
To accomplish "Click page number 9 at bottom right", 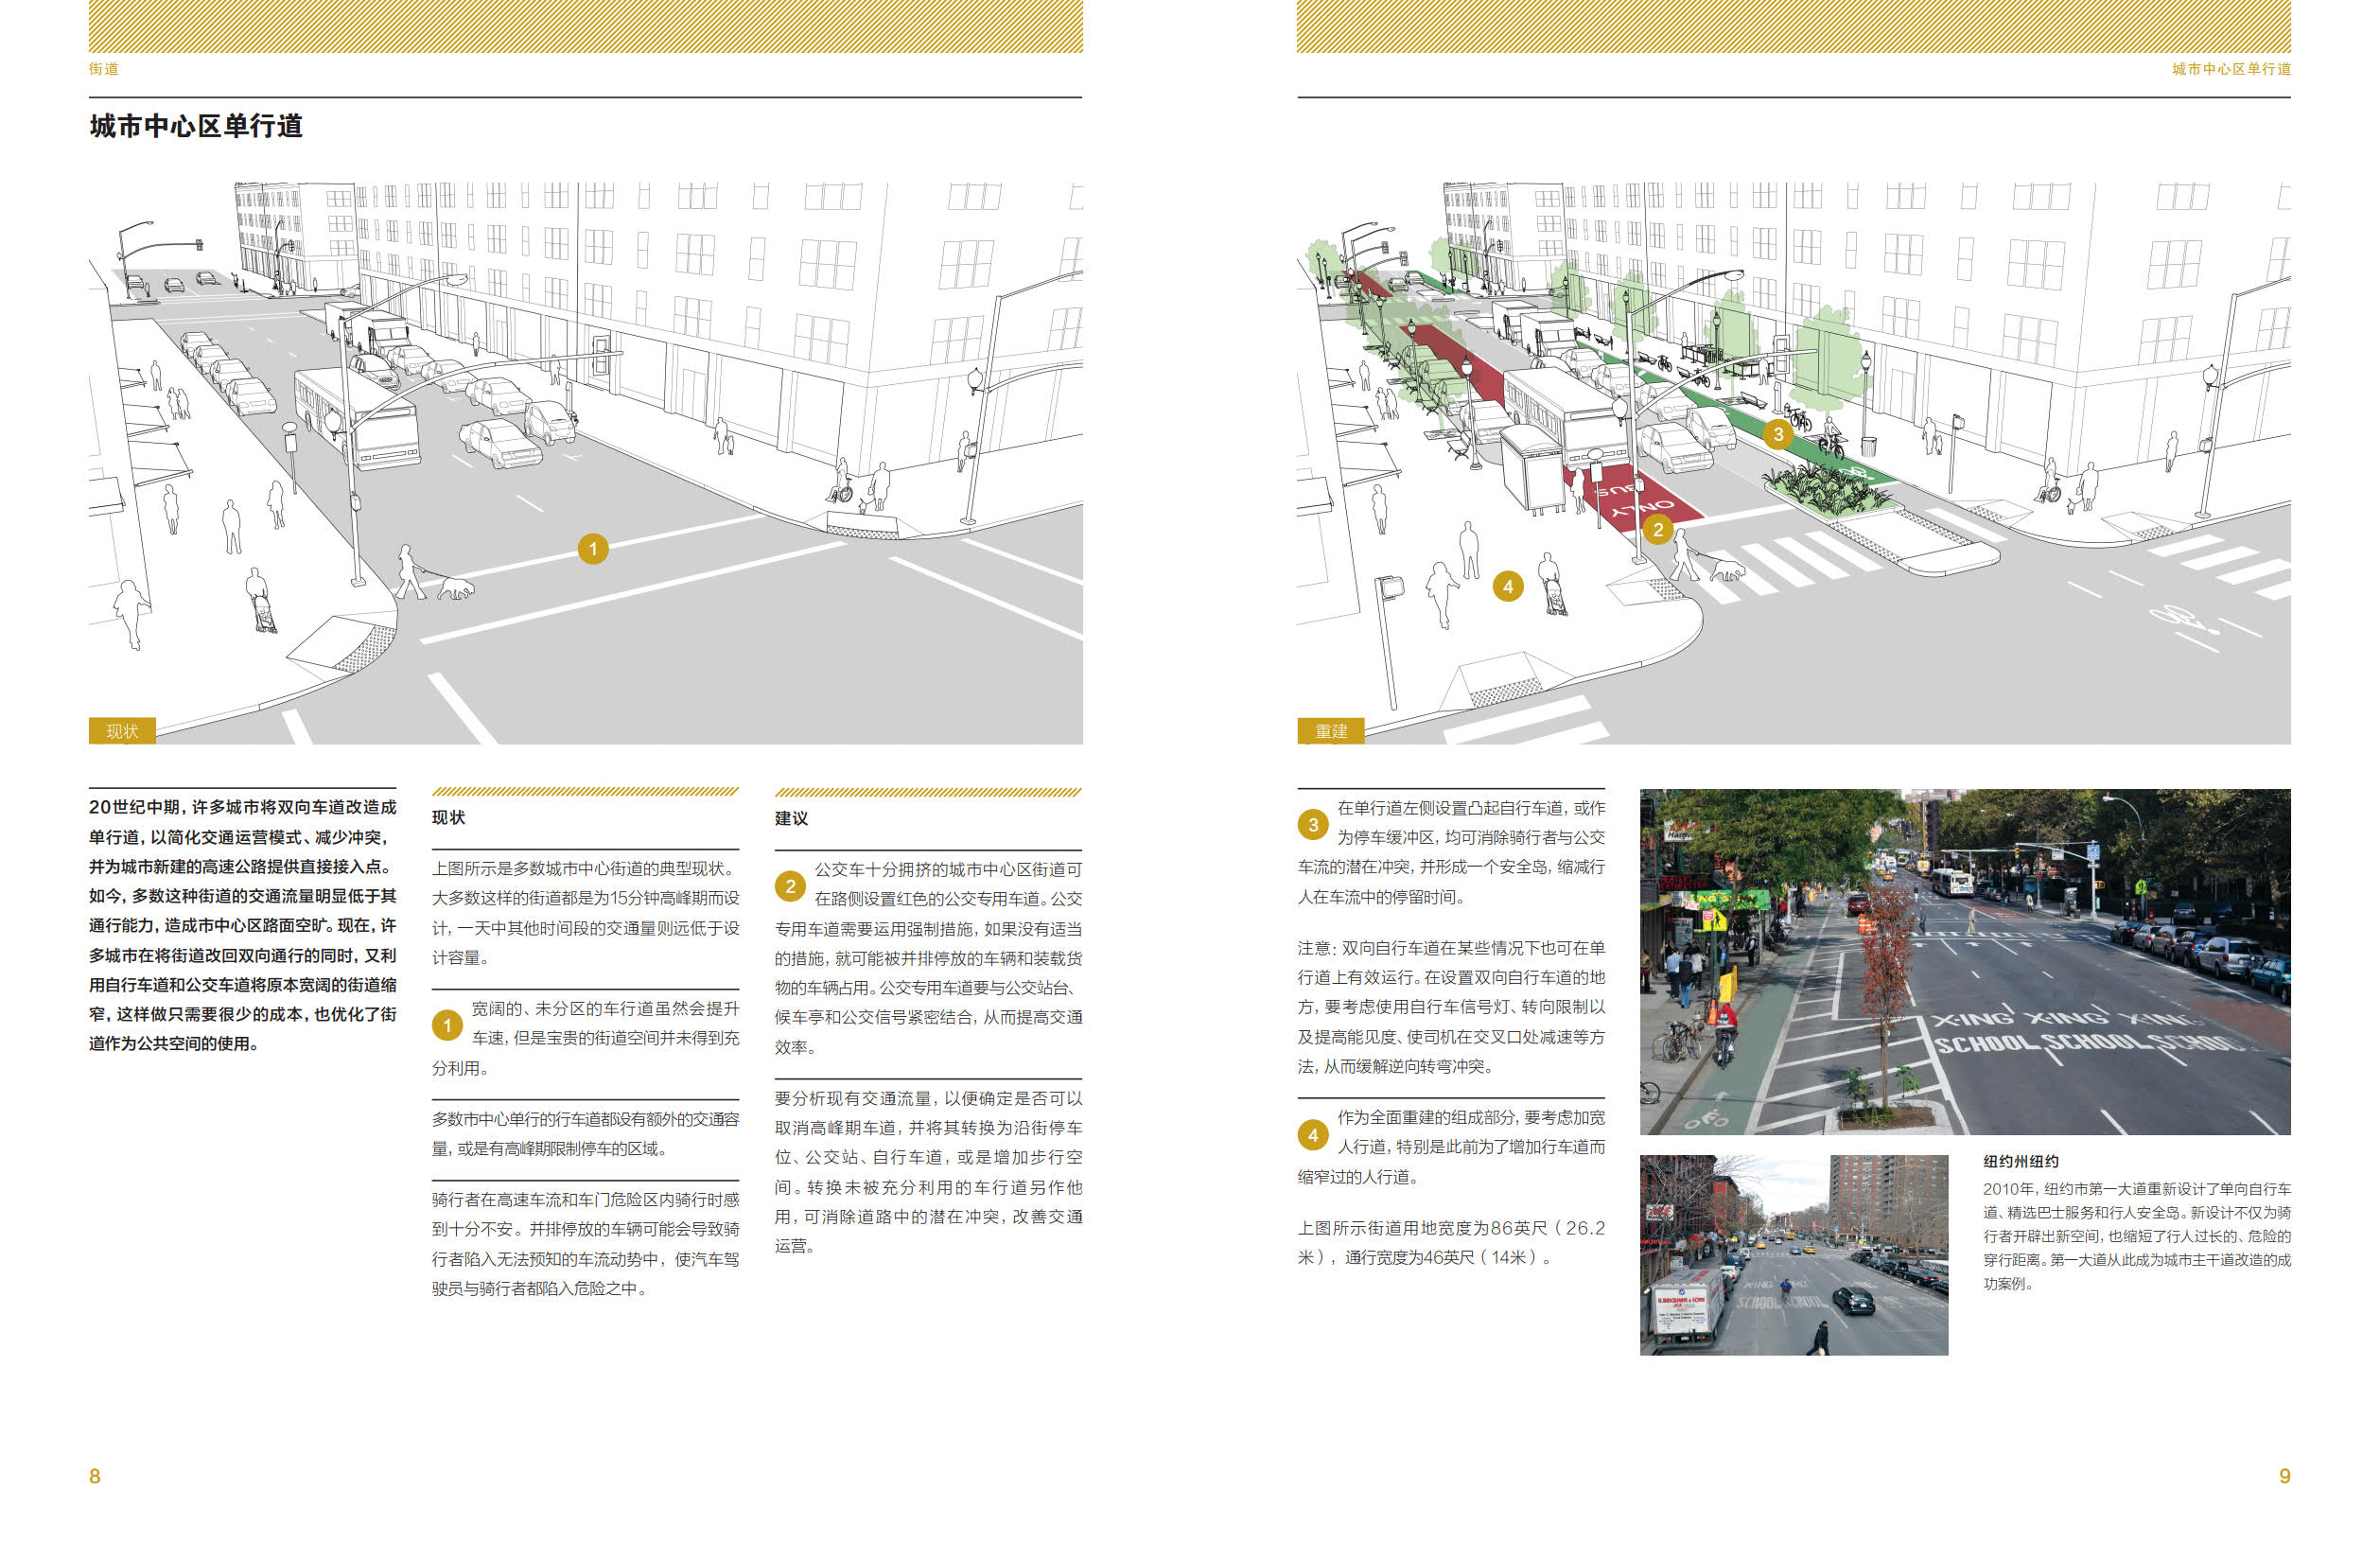I will [2284, 1476].
